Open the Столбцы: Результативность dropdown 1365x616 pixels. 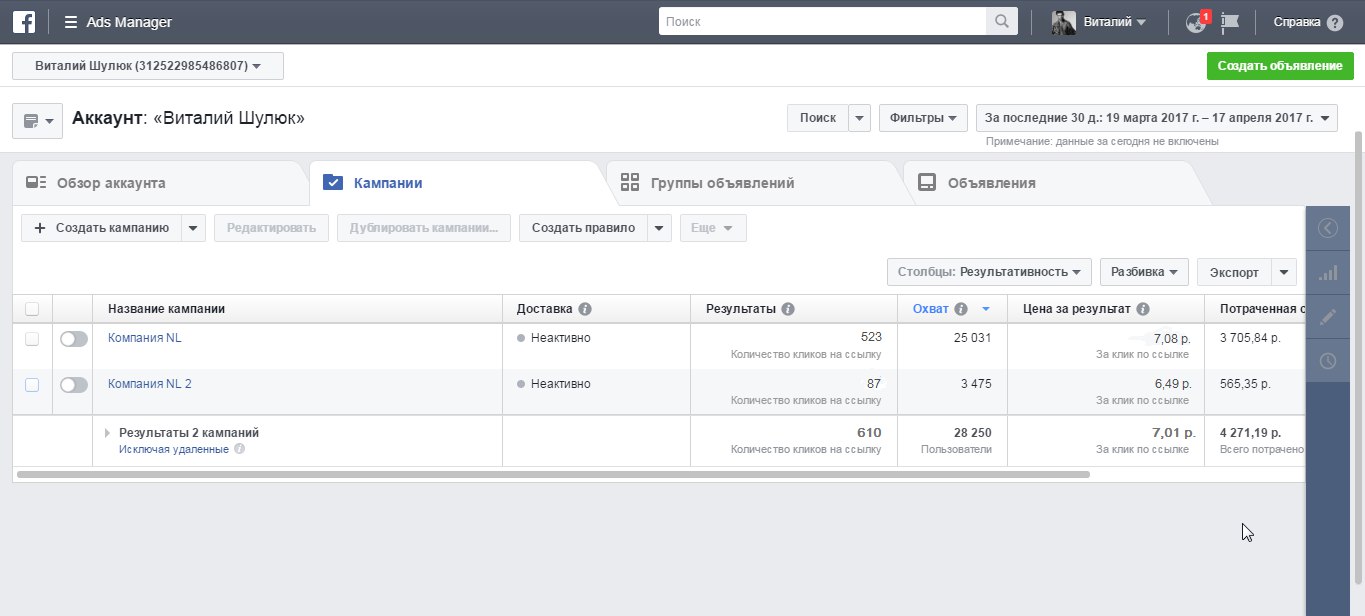[989, 272]
